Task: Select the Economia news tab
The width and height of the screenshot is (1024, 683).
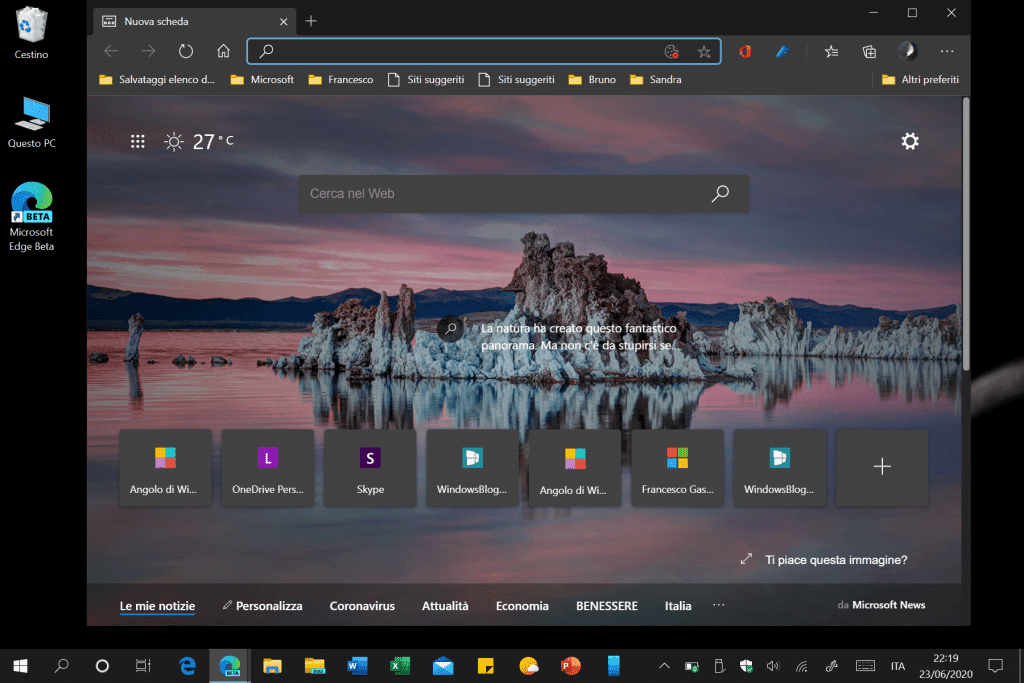Action: point(522,606)
